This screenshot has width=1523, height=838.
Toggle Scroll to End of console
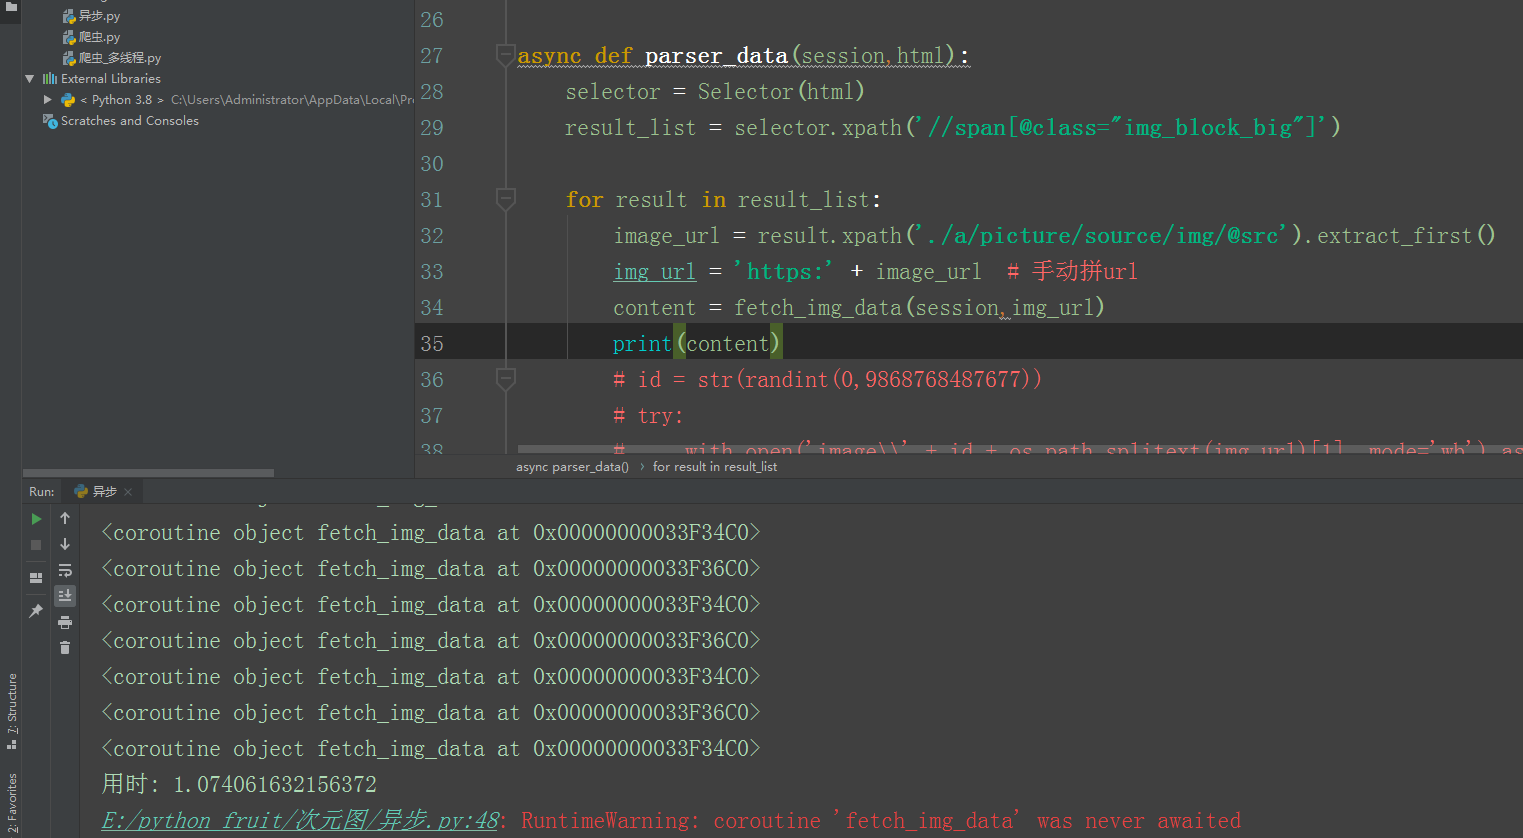coord(65,596)
